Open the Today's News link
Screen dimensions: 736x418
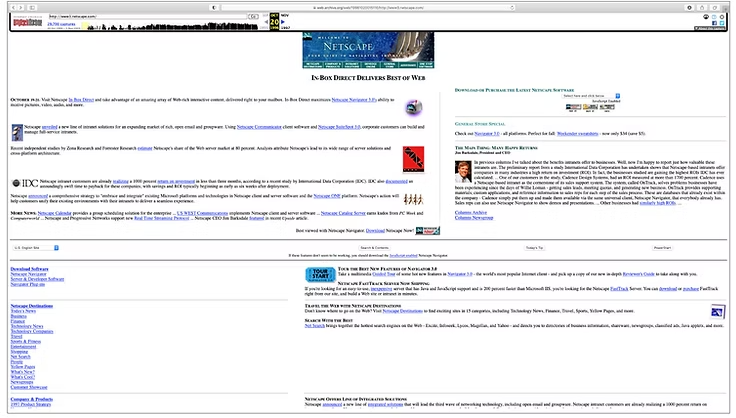pyautogui.click(x=23, y=311)
